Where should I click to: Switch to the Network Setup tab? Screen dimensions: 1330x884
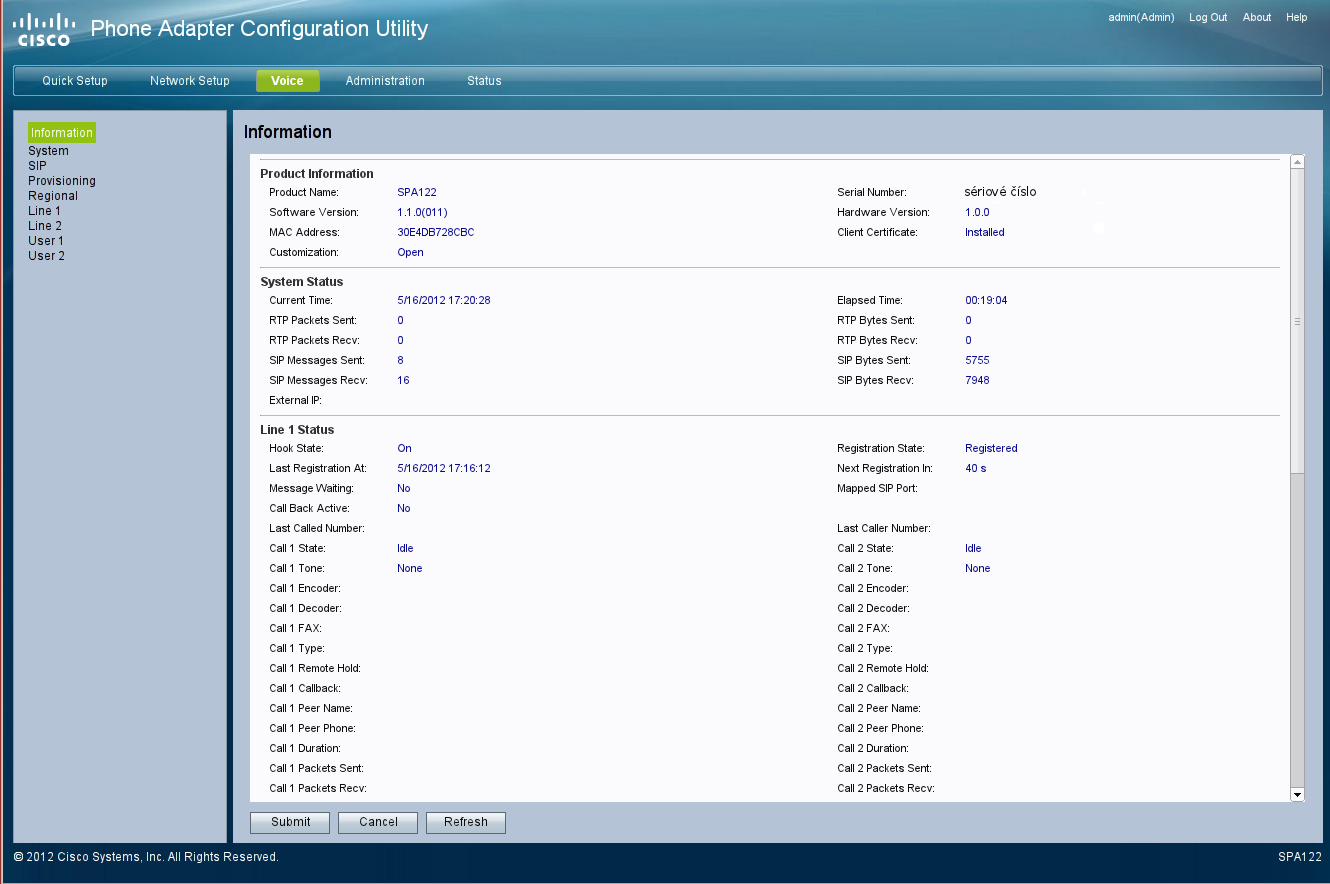tap(189, 81)
